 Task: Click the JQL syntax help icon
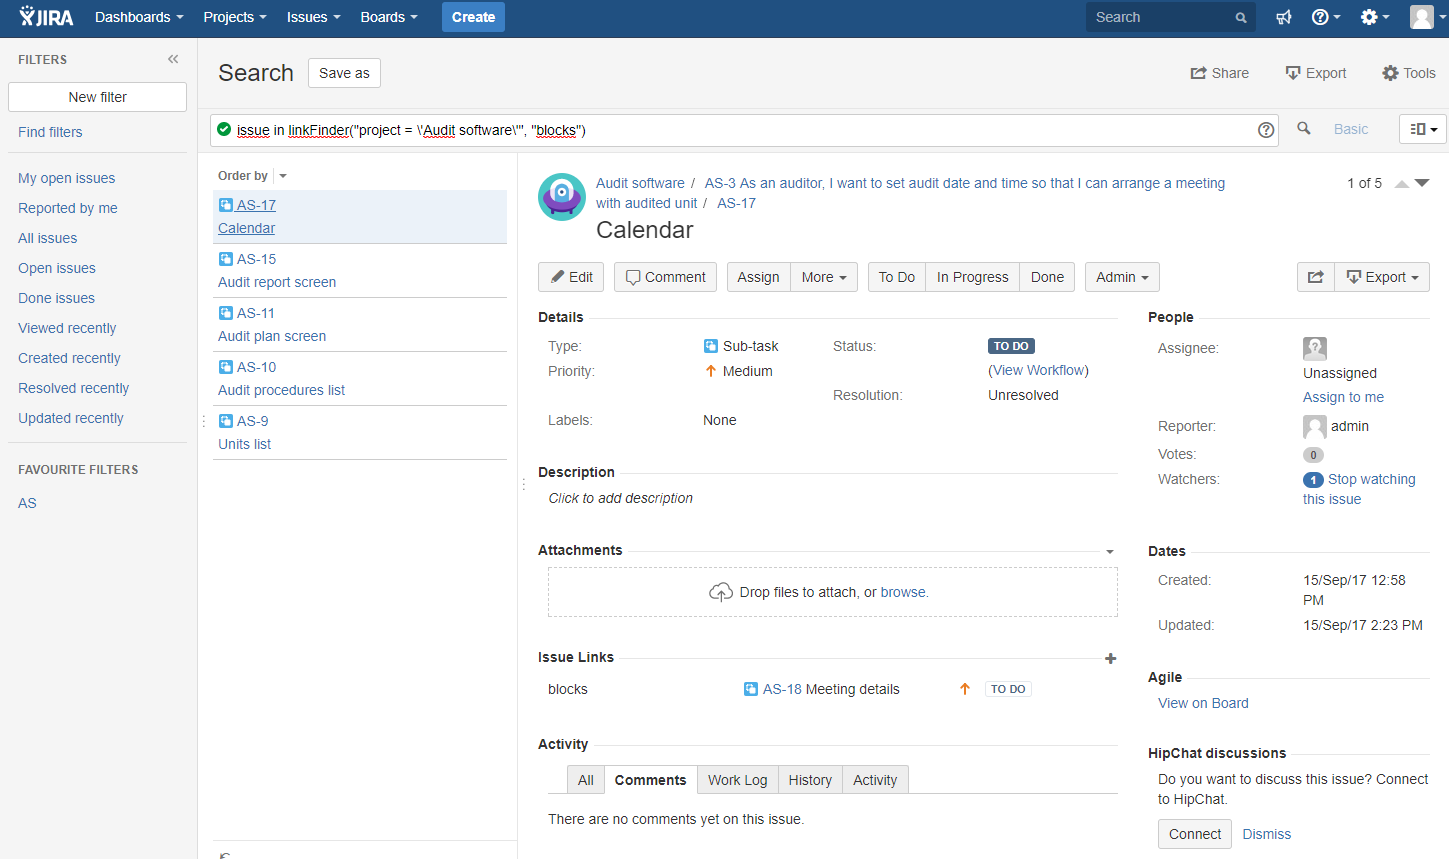[x=1266, y=129]
